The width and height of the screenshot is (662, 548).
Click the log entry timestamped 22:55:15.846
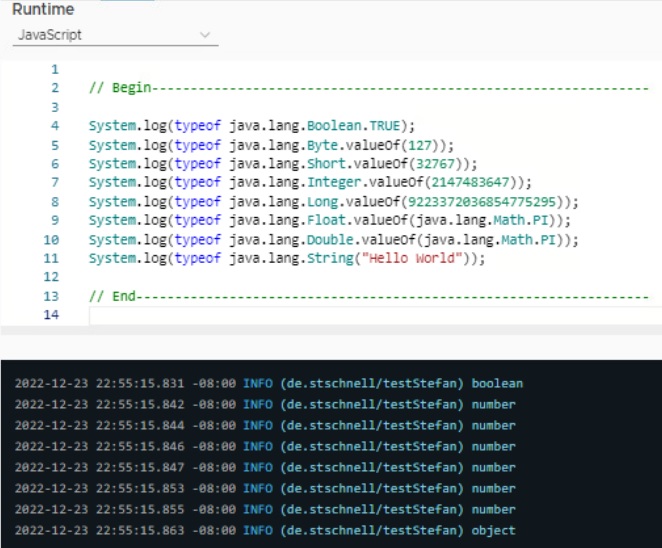265,447
